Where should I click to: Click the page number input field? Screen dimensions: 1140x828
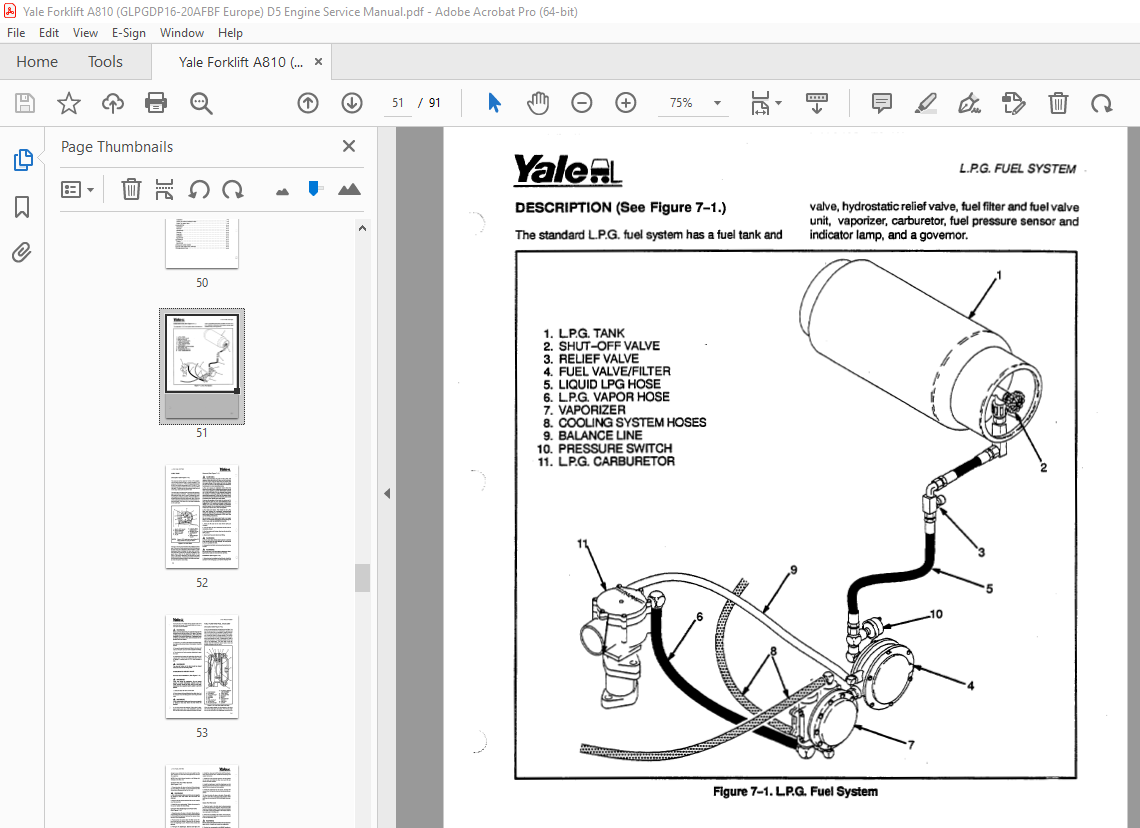pos(398,103)
